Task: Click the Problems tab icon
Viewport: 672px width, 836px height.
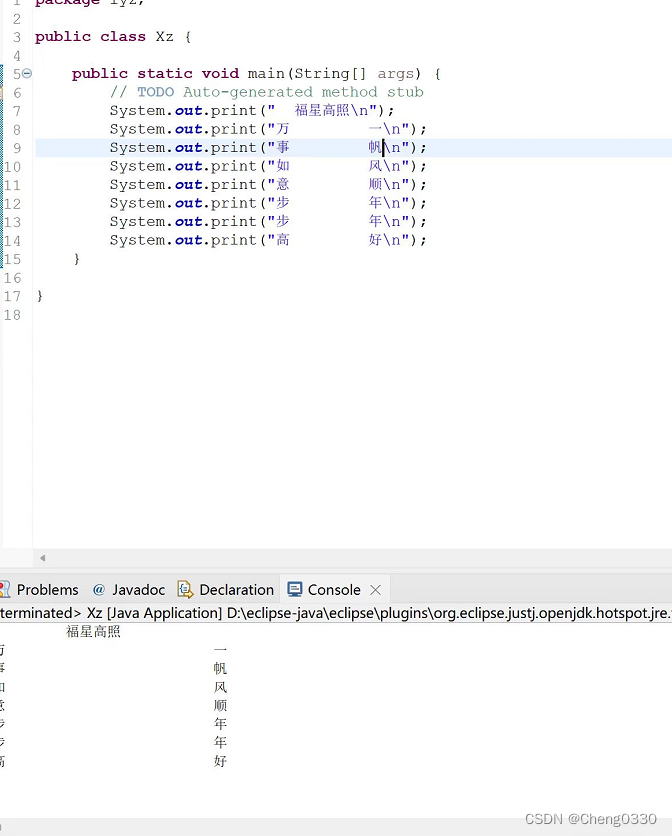Action: (5, 590)
